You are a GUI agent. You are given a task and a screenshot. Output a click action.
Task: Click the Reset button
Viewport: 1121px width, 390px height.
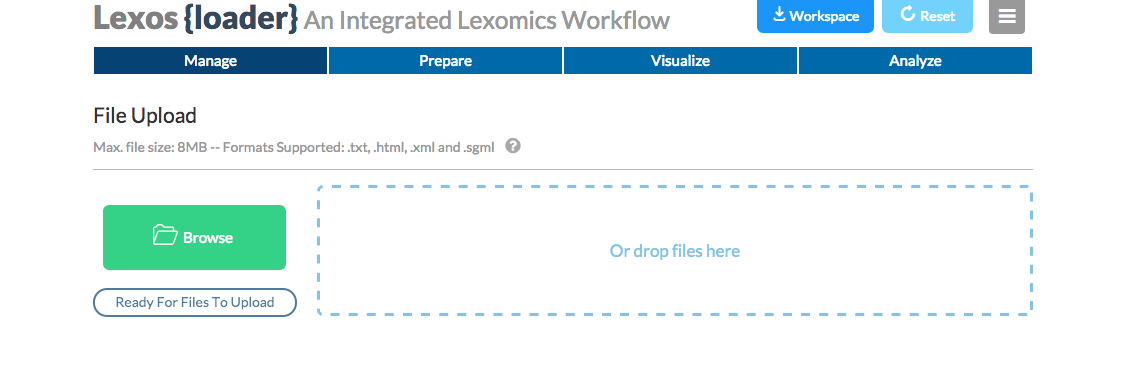(927, 16)
